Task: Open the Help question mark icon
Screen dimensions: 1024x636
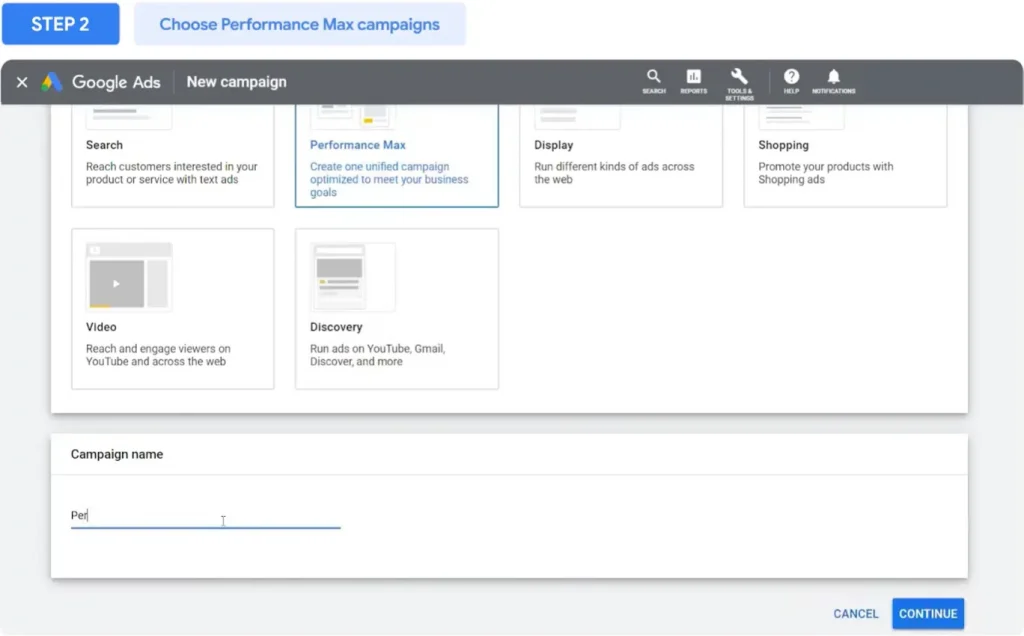Action: 791,79
